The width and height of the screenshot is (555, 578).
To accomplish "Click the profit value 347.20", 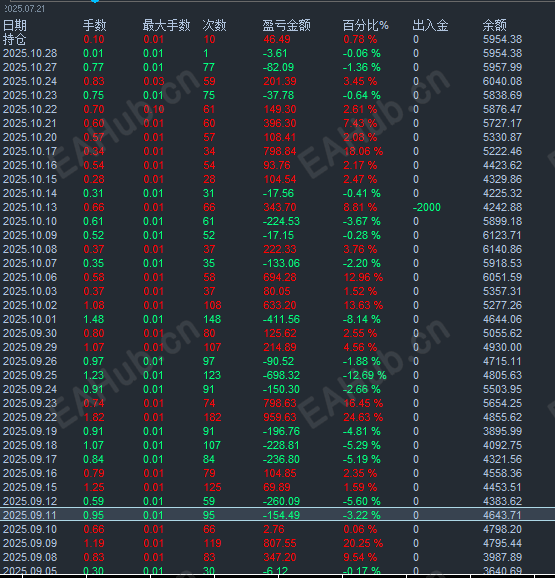I will point(280,558).
